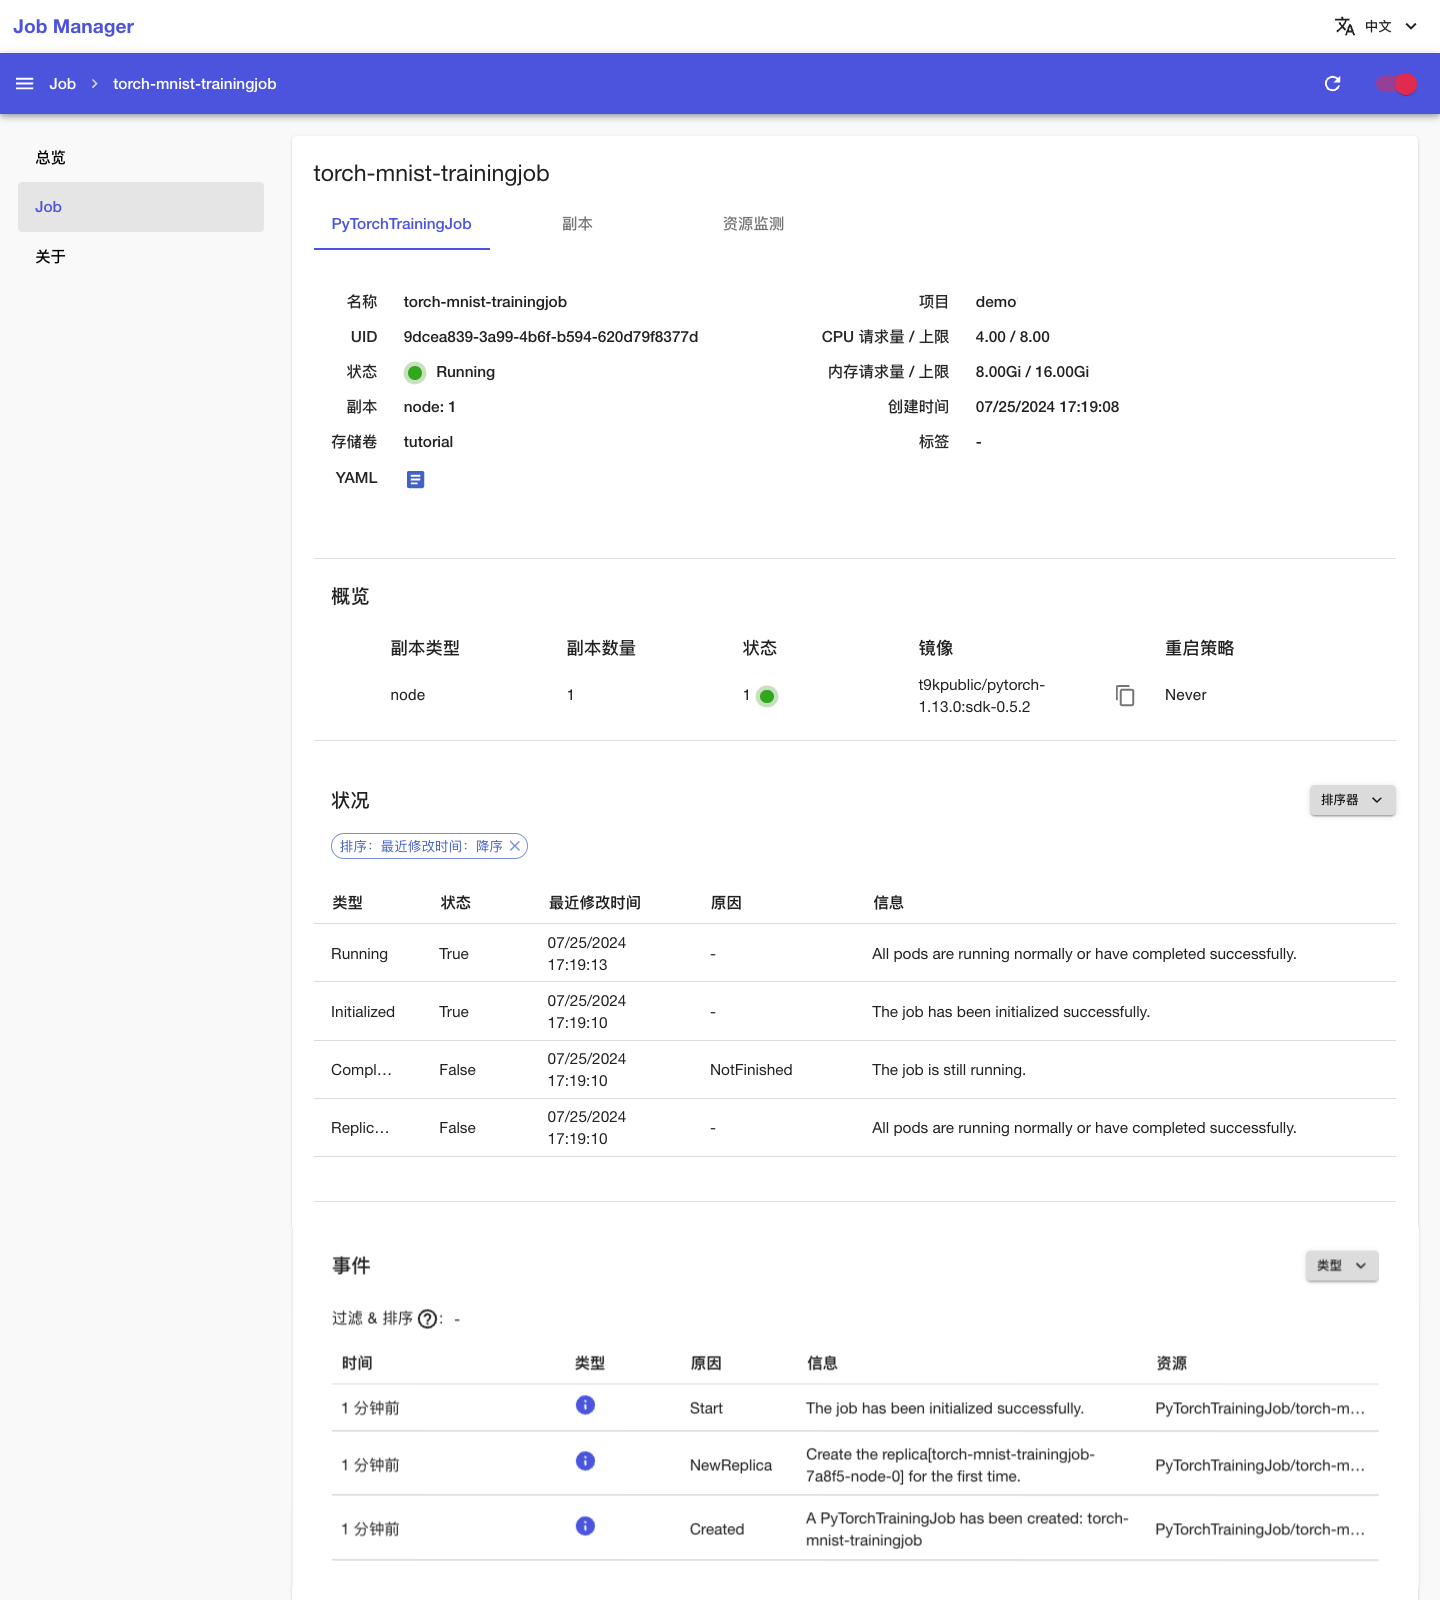The width and height of the screenshot is (1440, 1600).
Task: Open the YAML document icon
Action: [x=415, y=480]
